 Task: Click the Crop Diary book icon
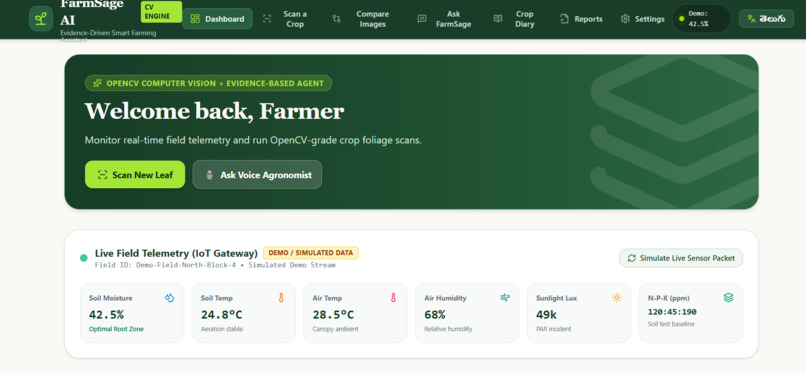coord(498,18)
